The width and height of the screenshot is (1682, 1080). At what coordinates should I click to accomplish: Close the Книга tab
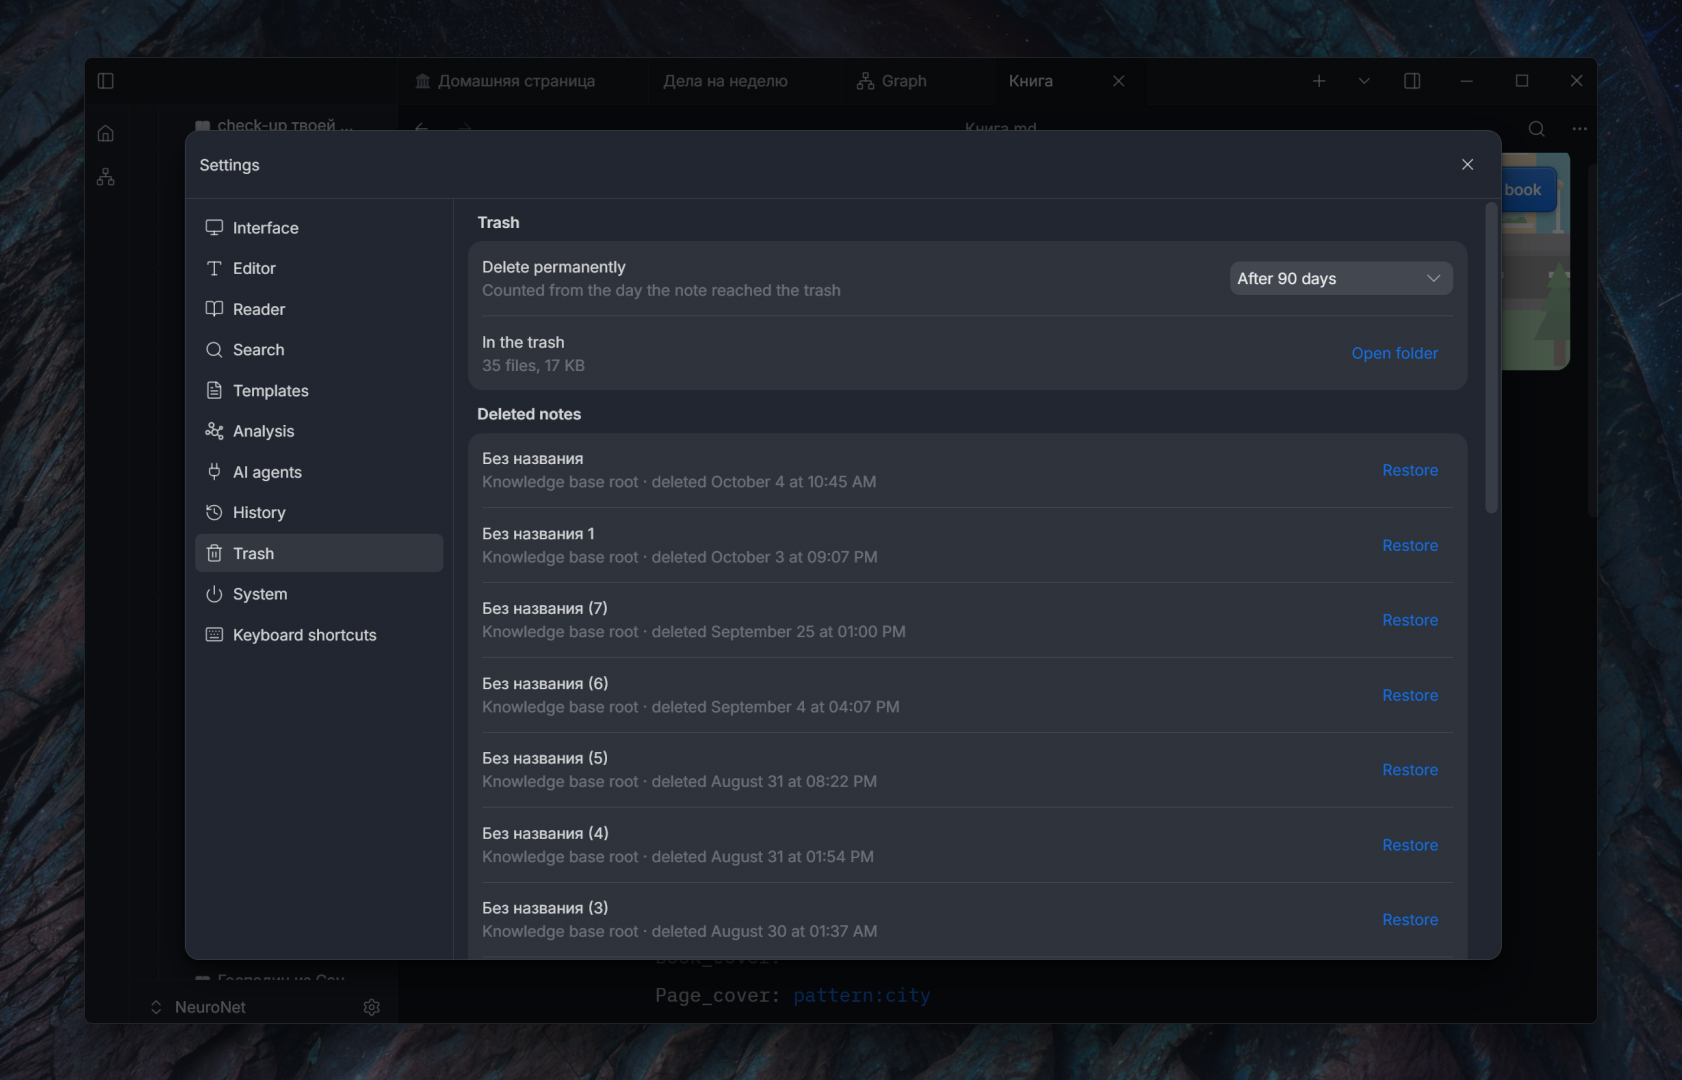tap(1119, 81)
